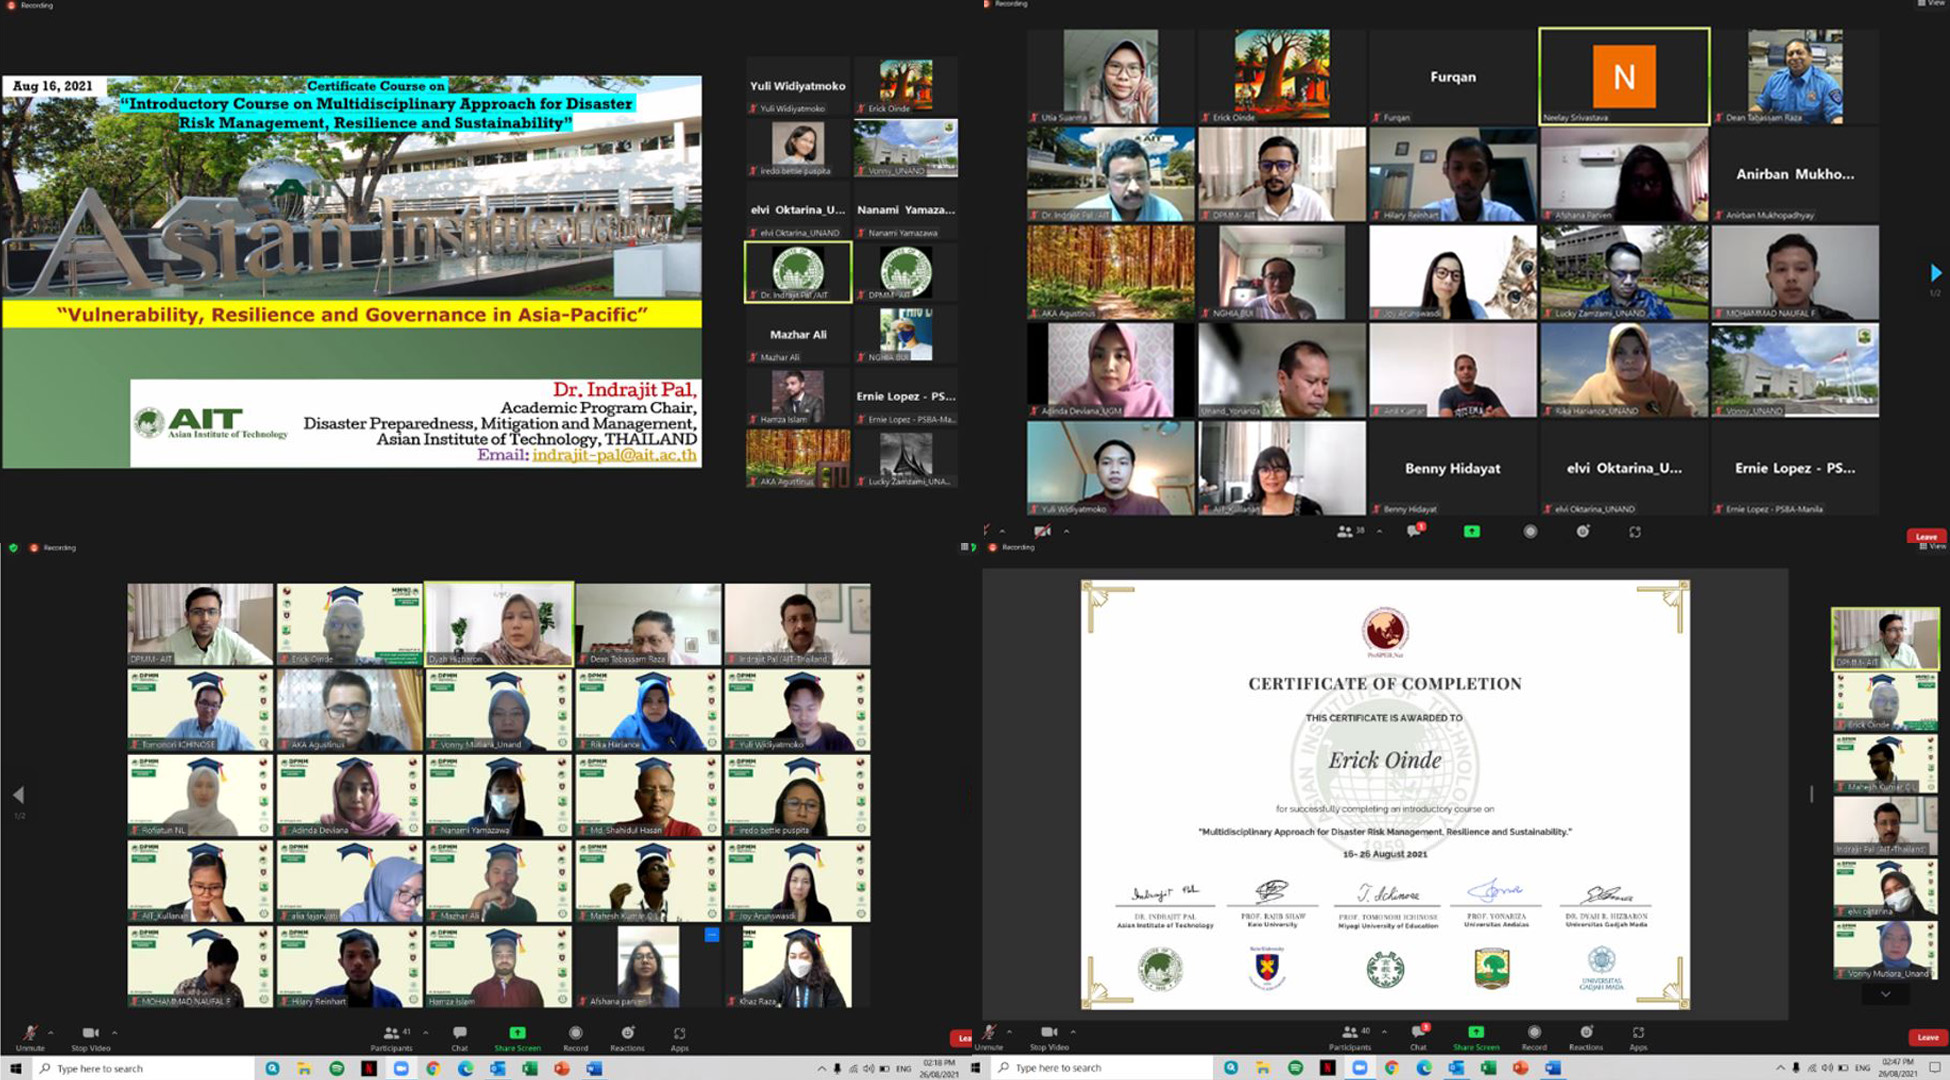Go to next gallery page with the blue arrow
Screen dimensions: 1950x1080
[1935, 273]
